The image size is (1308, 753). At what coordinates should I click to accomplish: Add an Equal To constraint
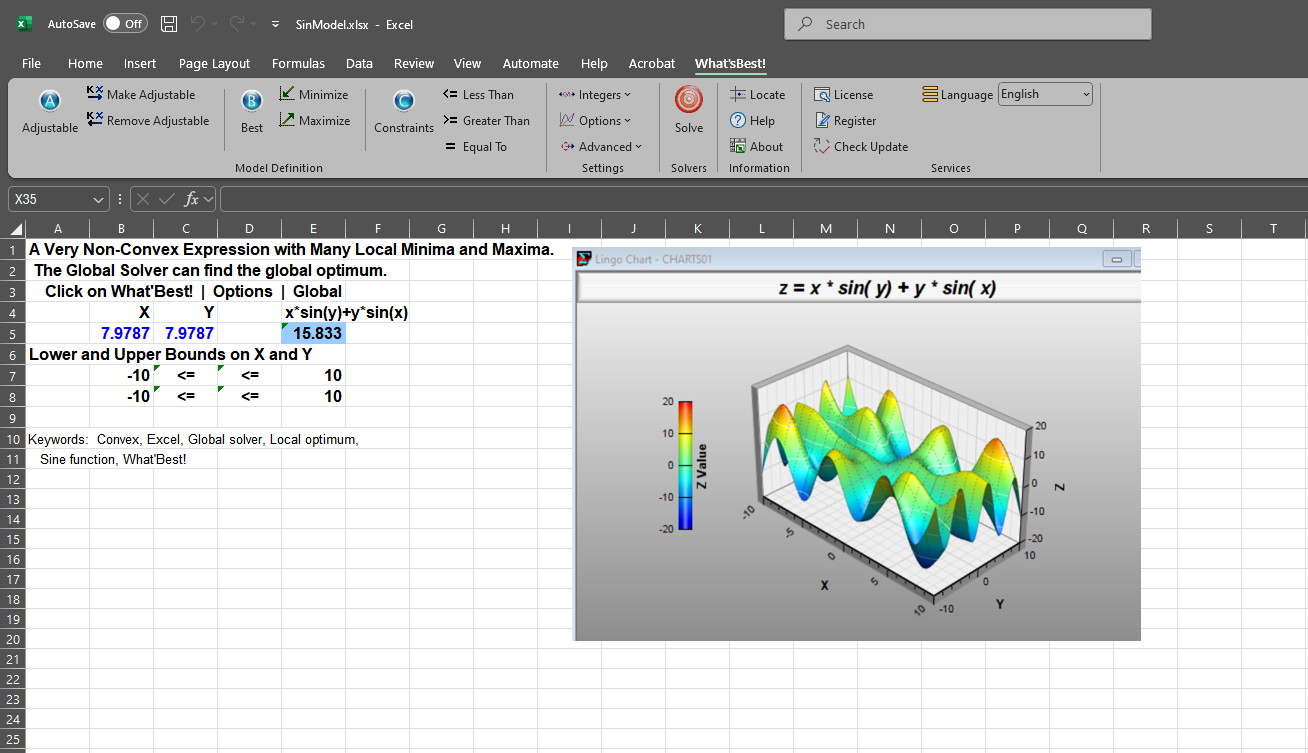[x=476, y=146]
